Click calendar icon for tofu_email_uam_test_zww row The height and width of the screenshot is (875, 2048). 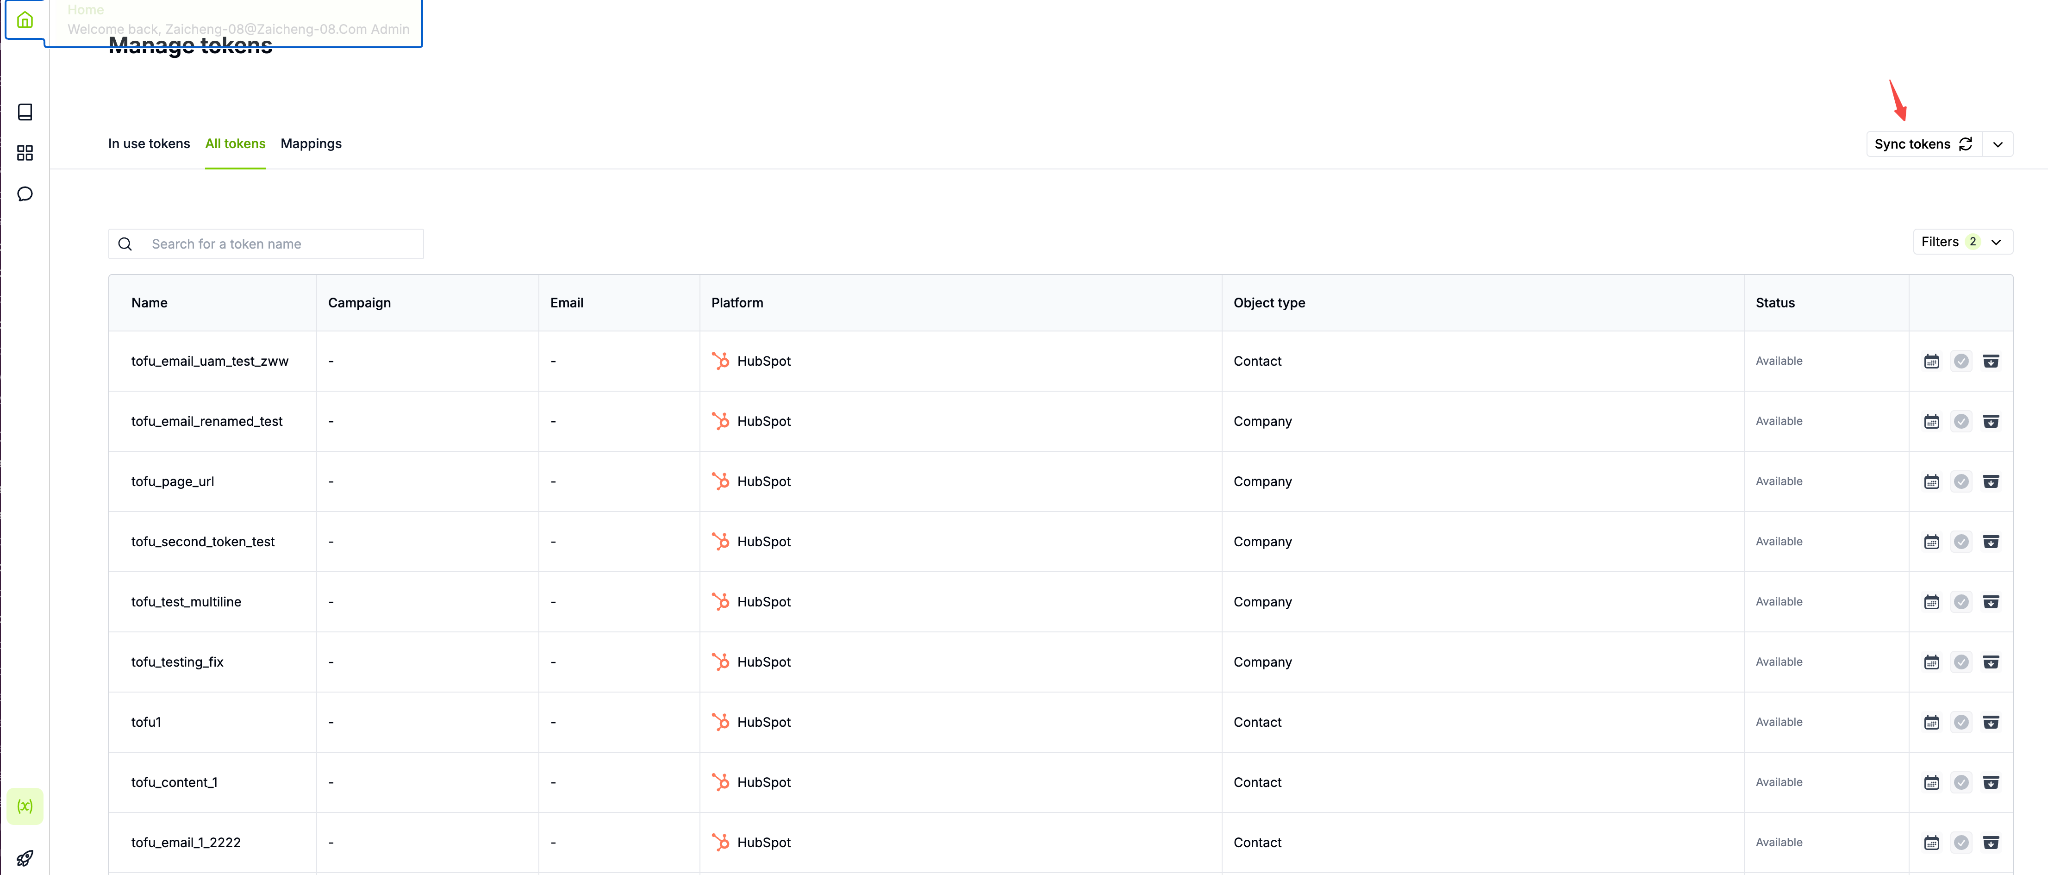[x=1931, y=361]
